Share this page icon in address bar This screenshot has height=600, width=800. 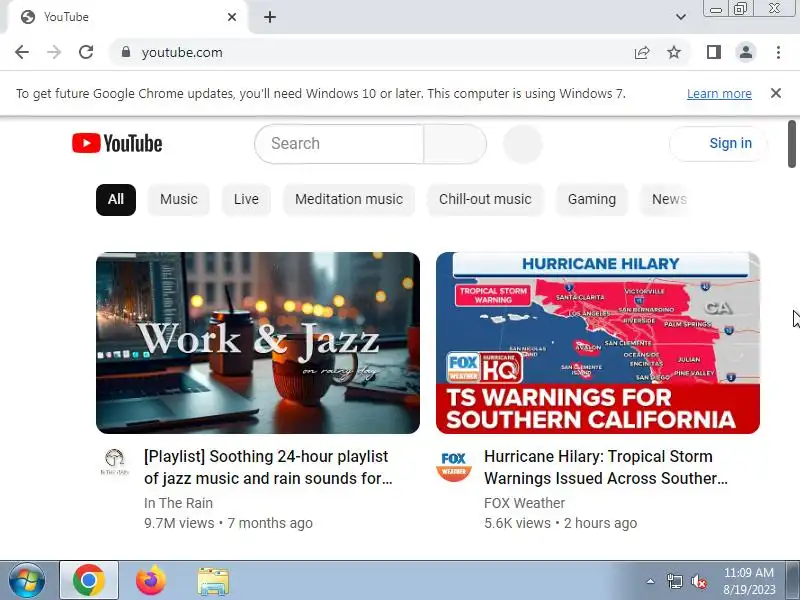pyautogui.click(x=642, y=53)
